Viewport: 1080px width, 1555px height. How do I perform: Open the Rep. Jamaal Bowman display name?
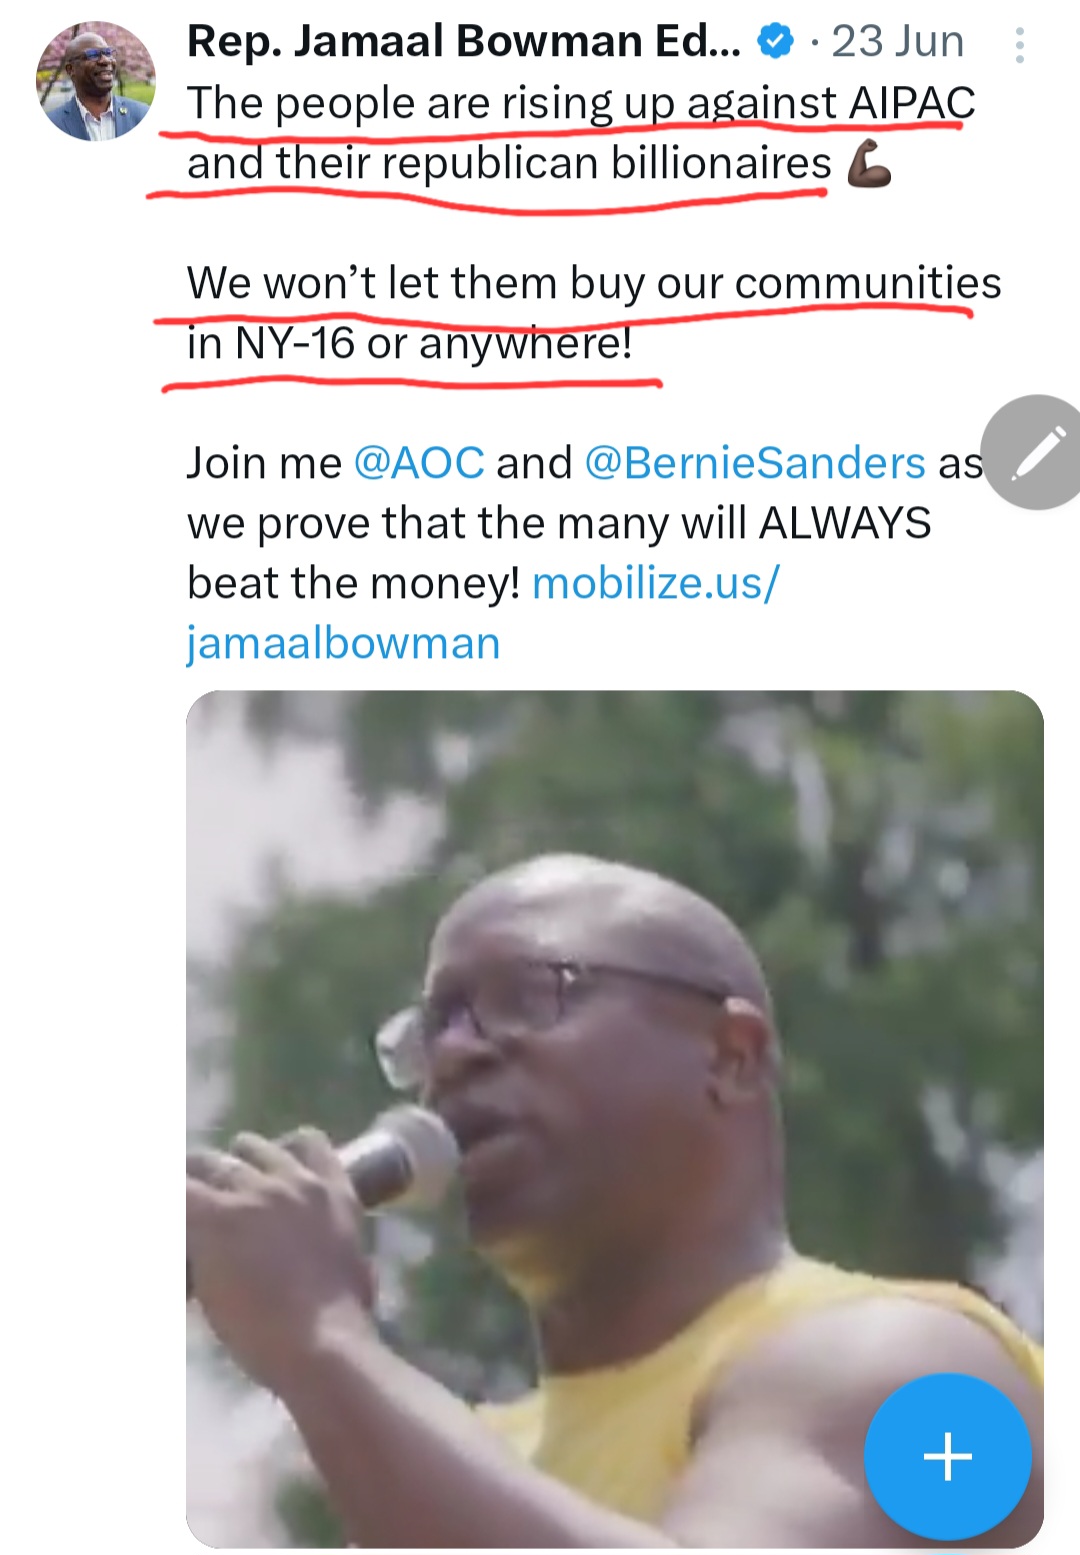tap(464, 42)
